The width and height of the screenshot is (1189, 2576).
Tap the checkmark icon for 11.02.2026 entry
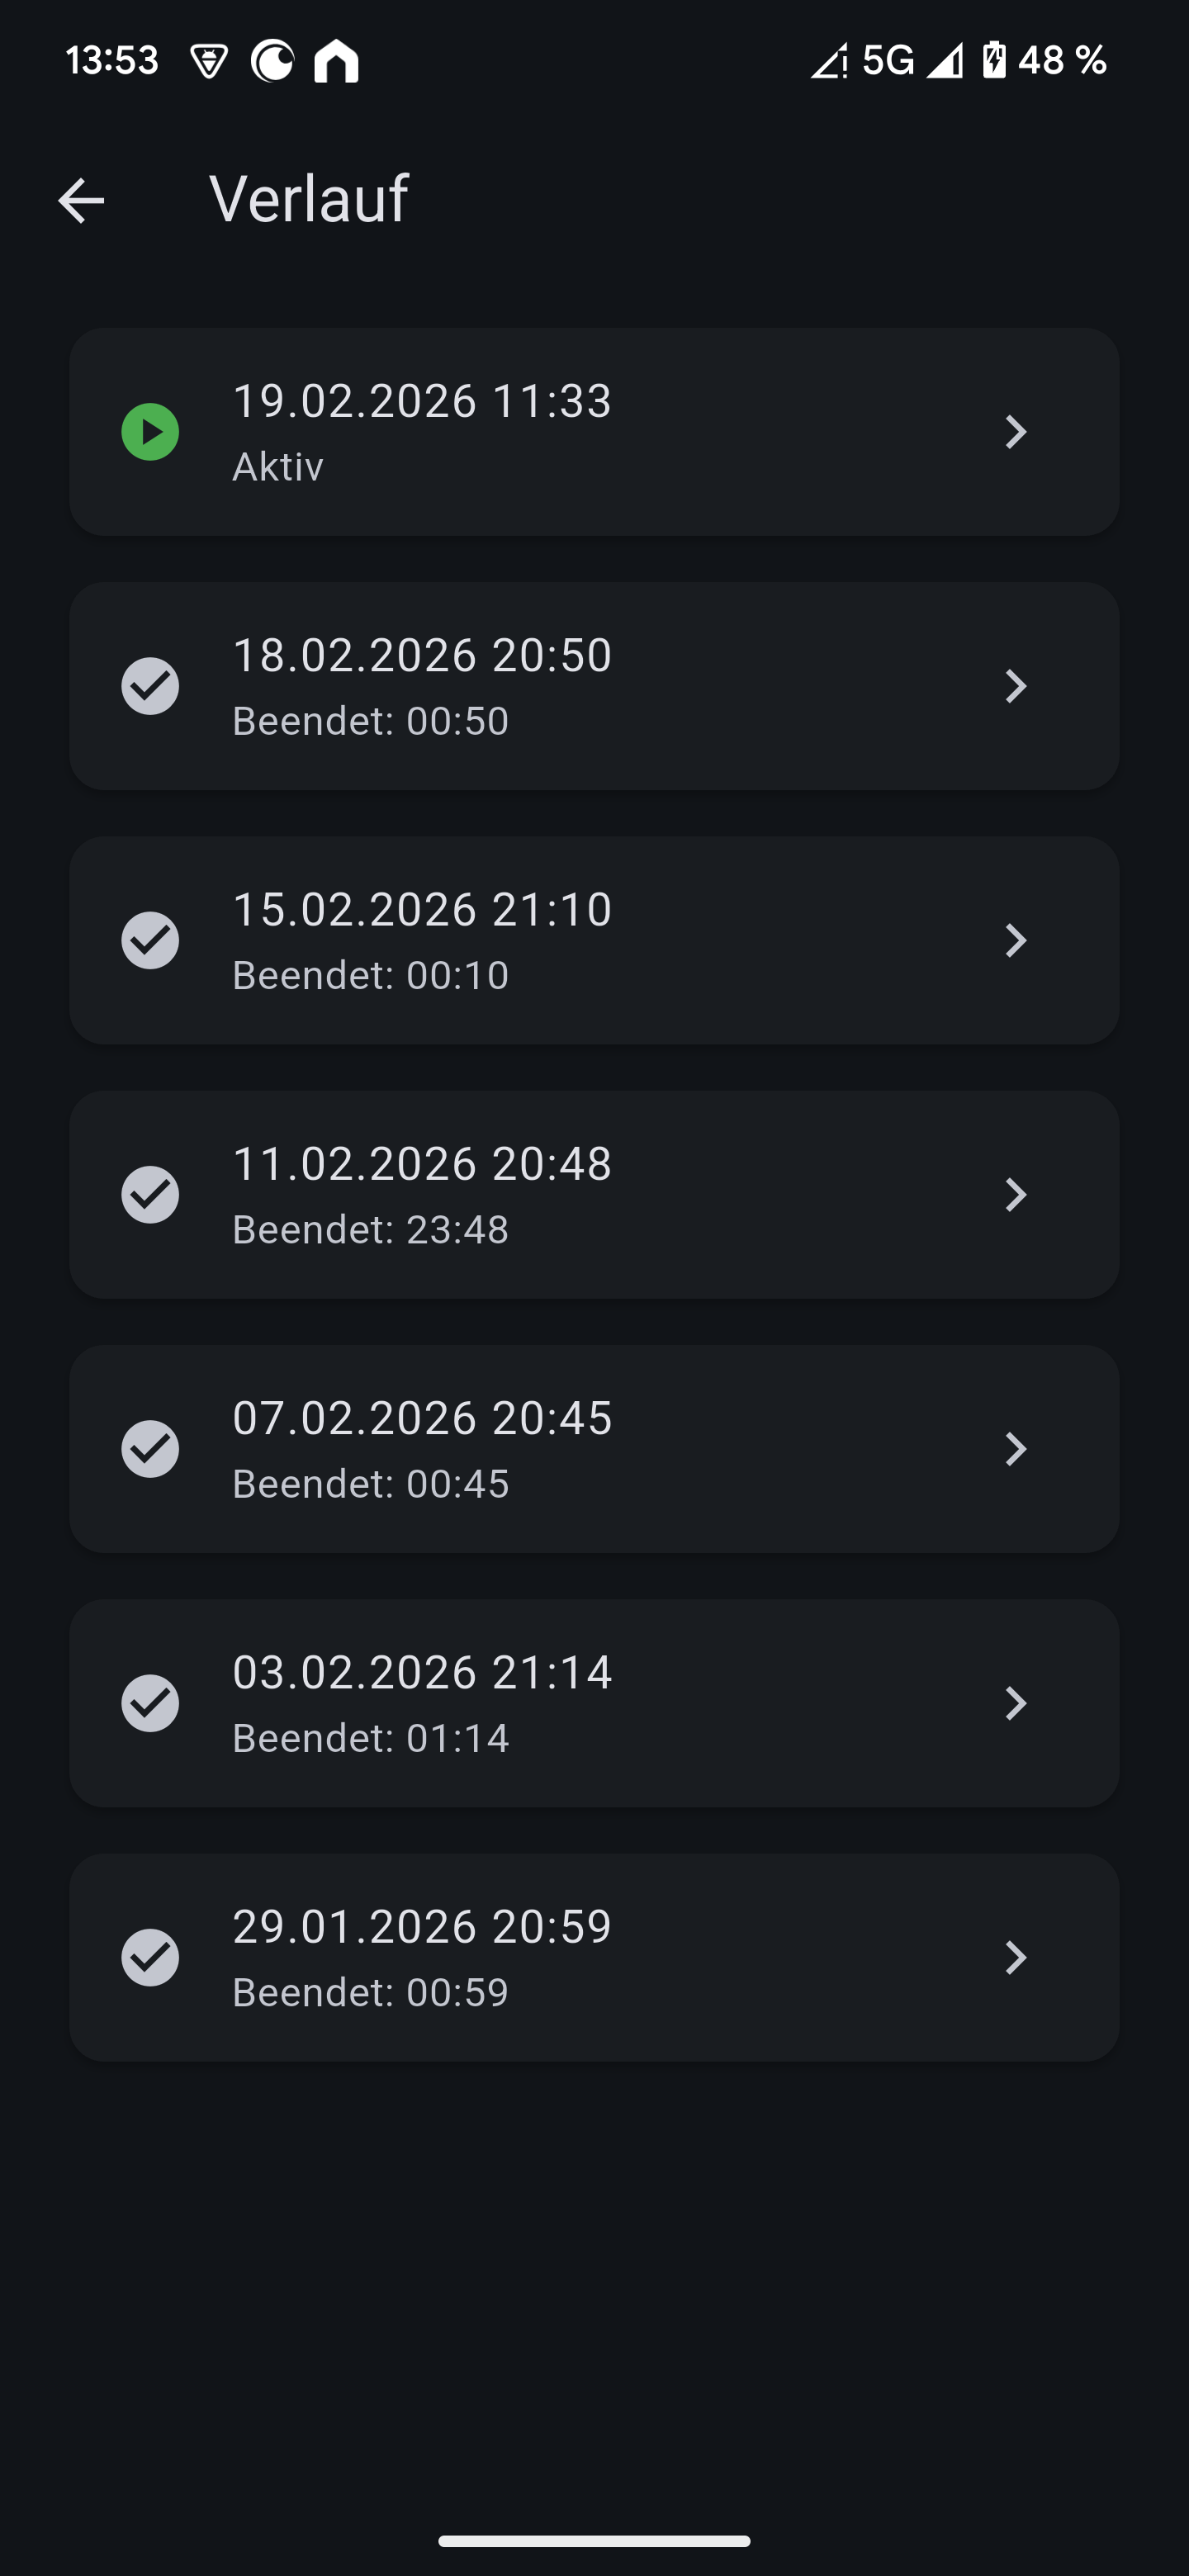[150, 1194]
